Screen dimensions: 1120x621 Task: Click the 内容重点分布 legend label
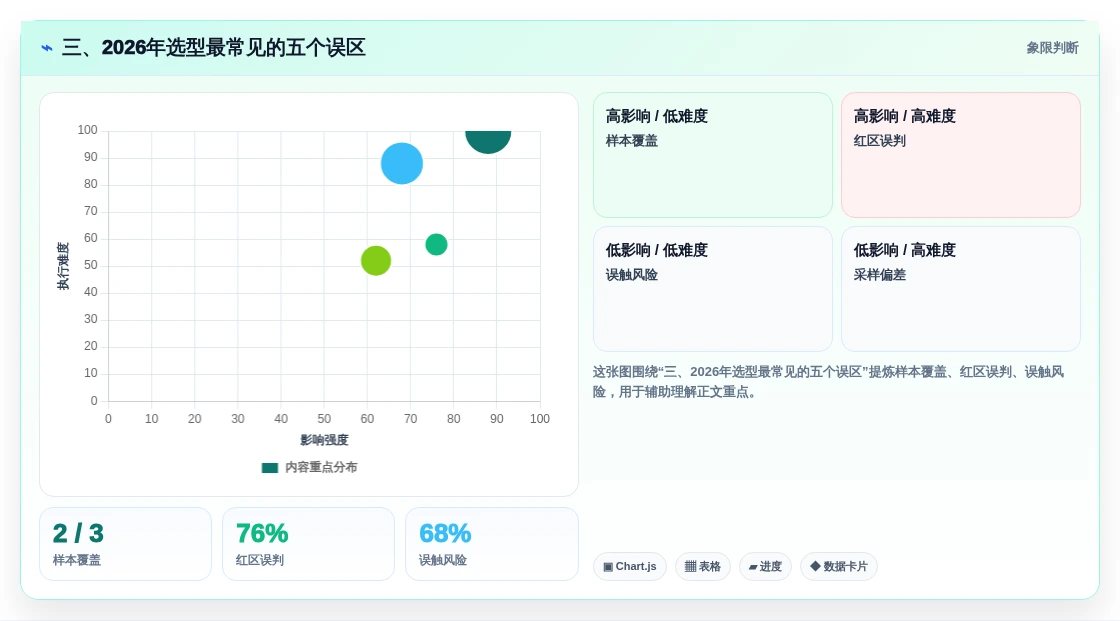click(321, 467)
